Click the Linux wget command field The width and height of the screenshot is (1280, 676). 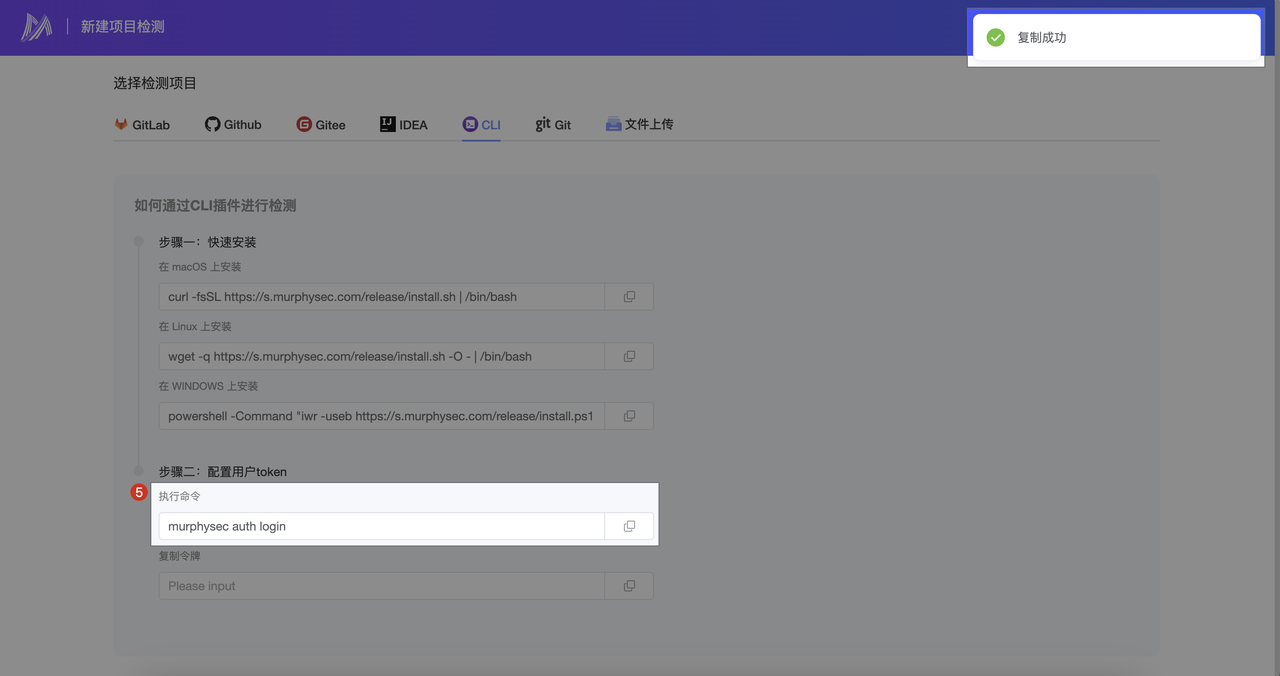pos(381,356)
